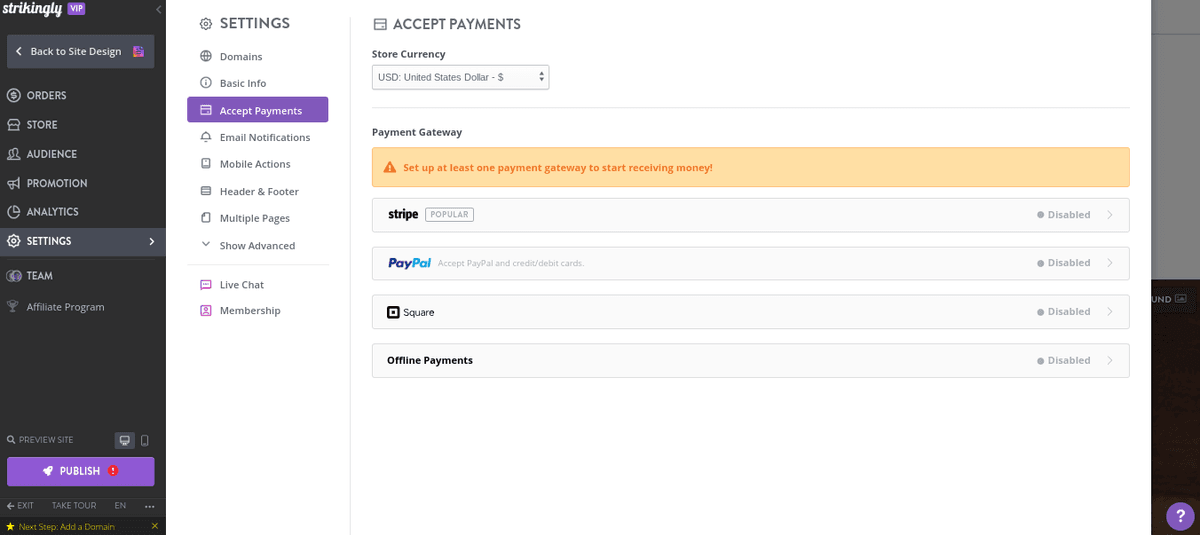Go to Domains settings
This screenshot has width=1200, height=535.
[x=240, y=57]
